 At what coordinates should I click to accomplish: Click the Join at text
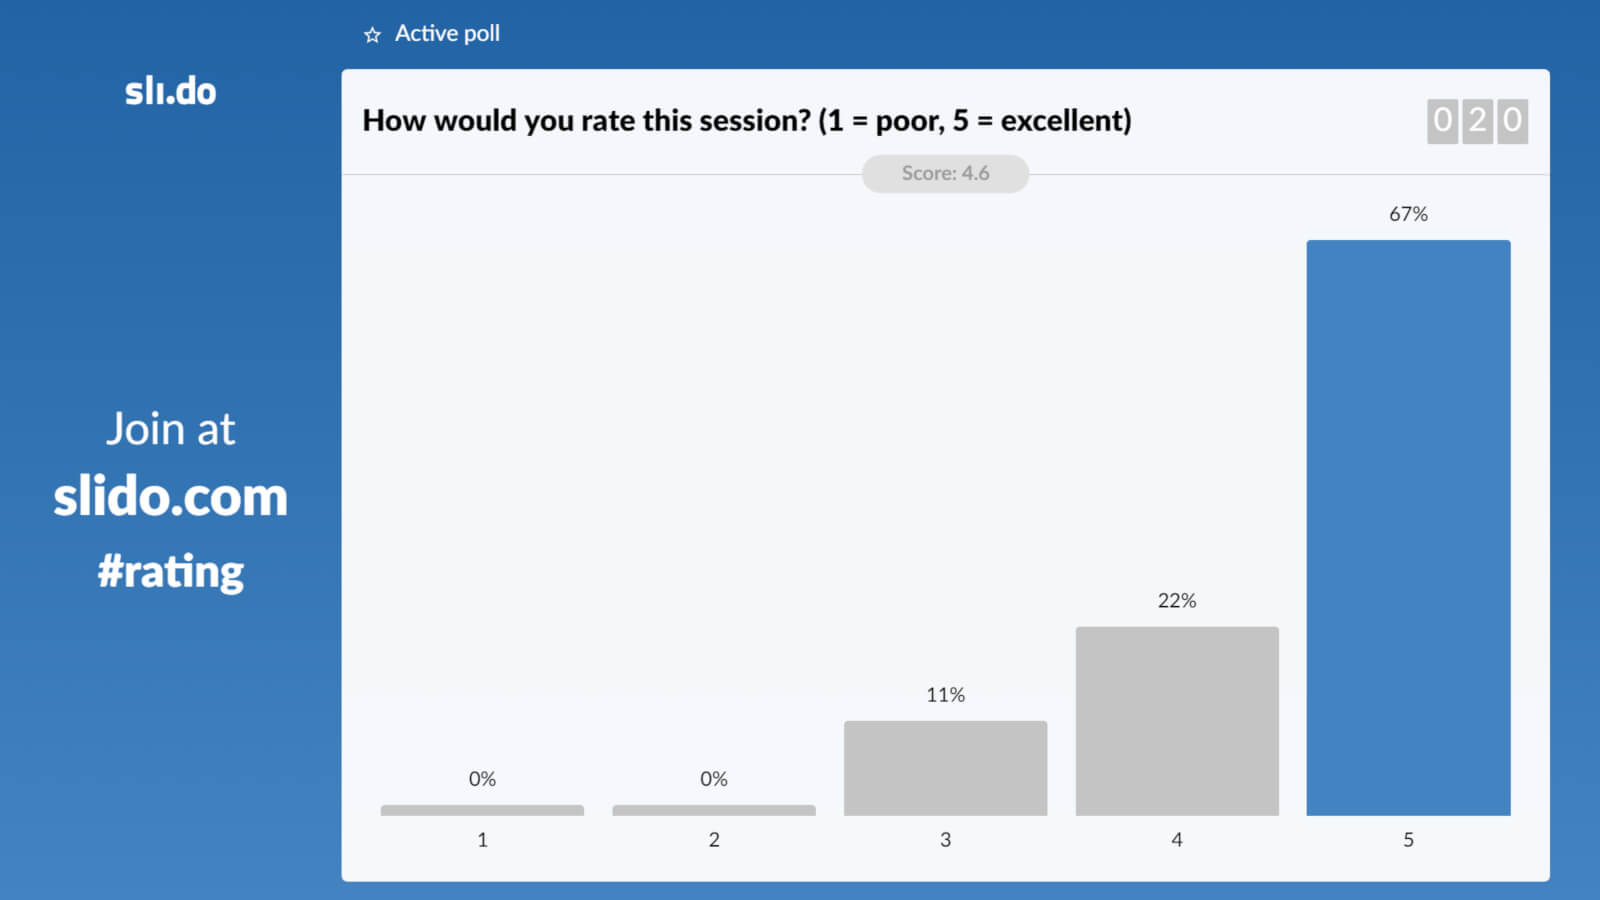tap(170, 429)
